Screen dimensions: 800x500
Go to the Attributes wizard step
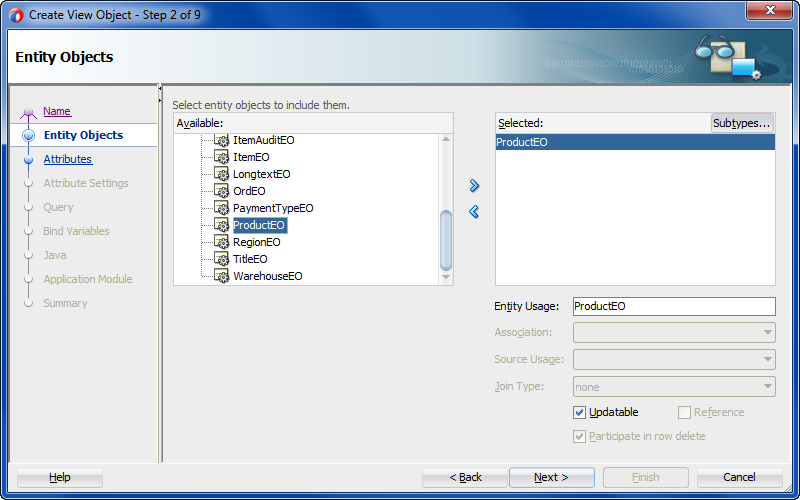coord(67,159)
